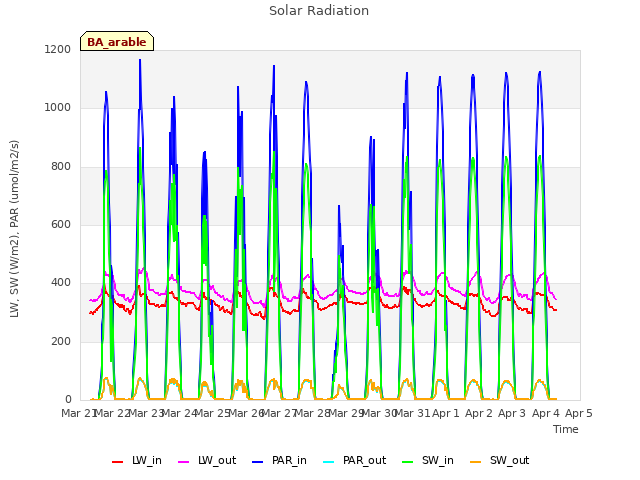Click the Apr 2 x-axis tick
This screenshot has height=480, width=640.
(x=479, y=413)
